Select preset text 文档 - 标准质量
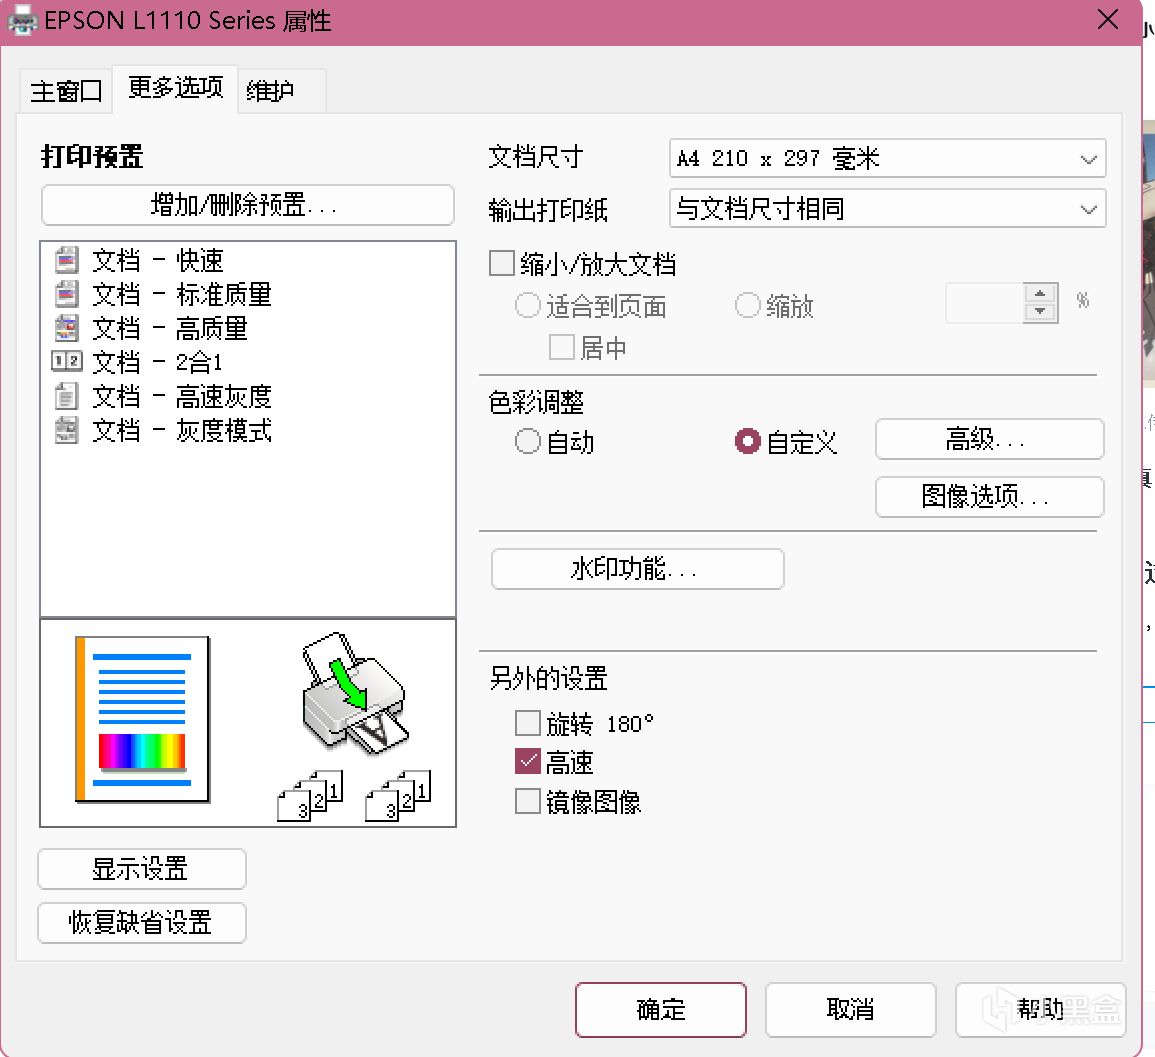 (x=182, y=294)
